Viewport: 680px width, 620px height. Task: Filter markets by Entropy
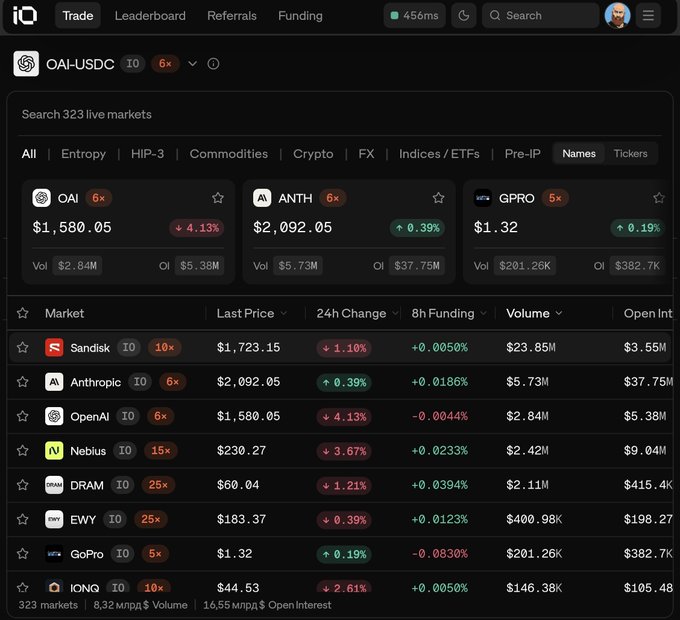click(x=83, y=154)
